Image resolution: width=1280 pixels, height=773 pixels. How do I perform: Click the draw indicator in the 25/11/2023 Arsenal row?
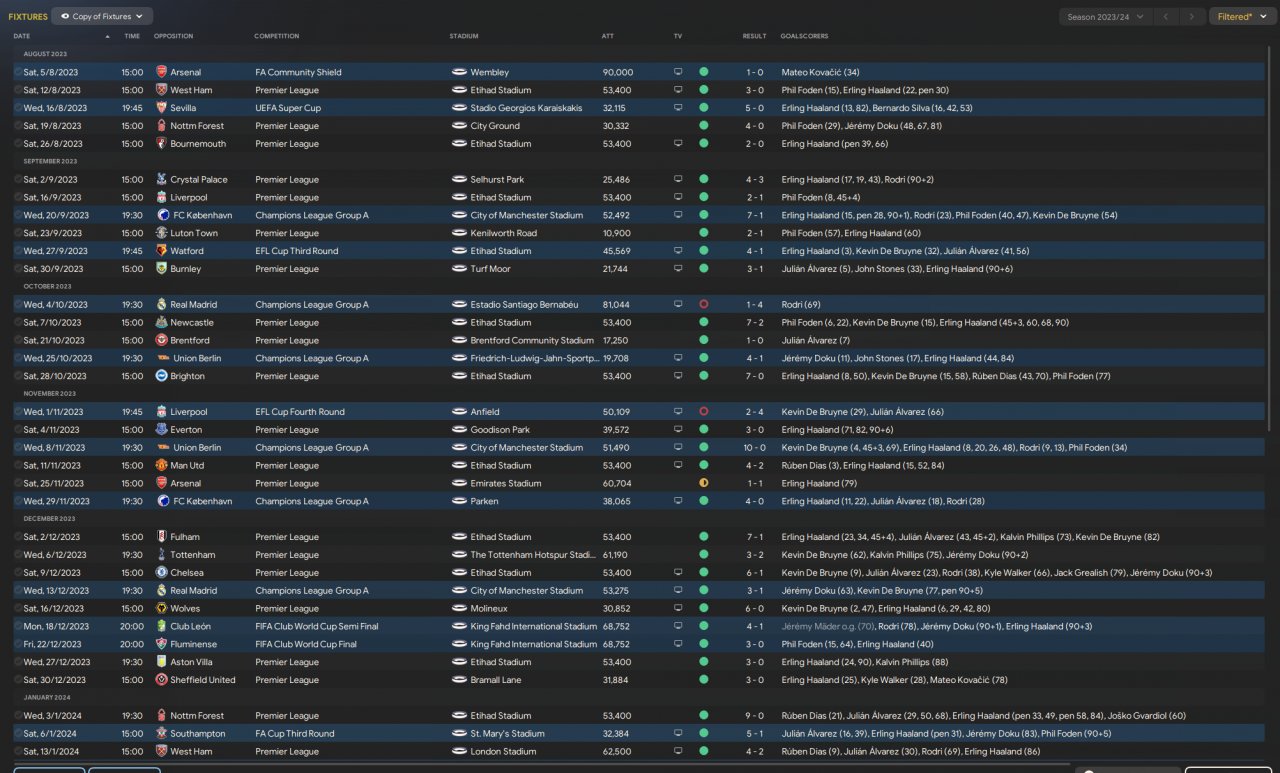coord(704,484)
